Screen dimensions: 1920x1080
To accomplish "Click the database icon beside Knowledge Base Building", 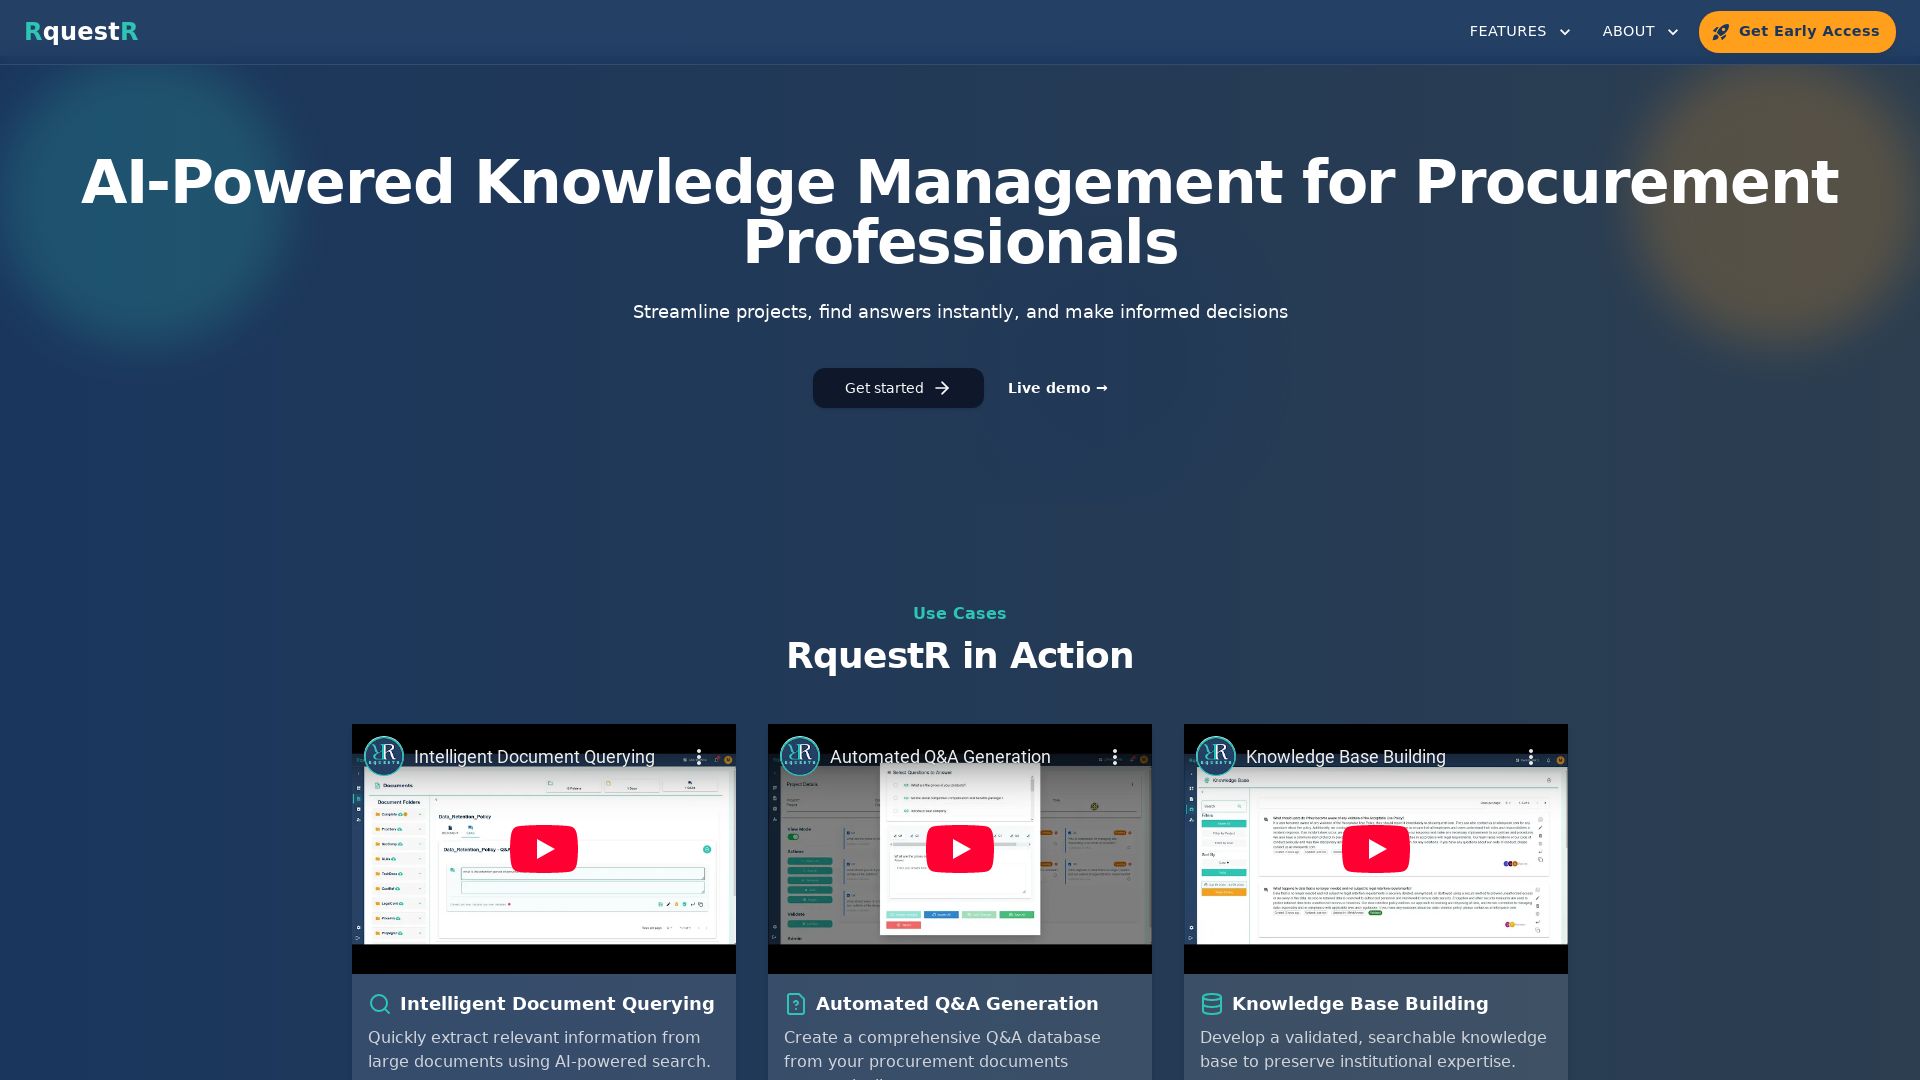I will (1212, 1004).
